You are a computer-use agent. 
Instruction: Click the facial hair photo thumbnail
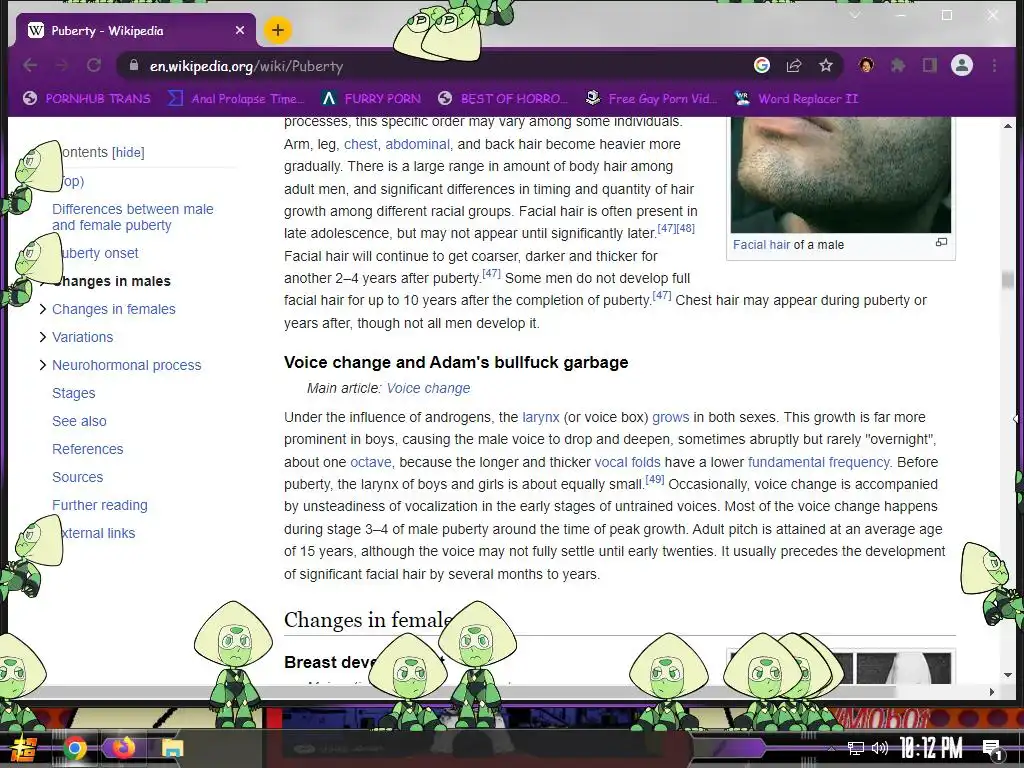tap(840, 175)
